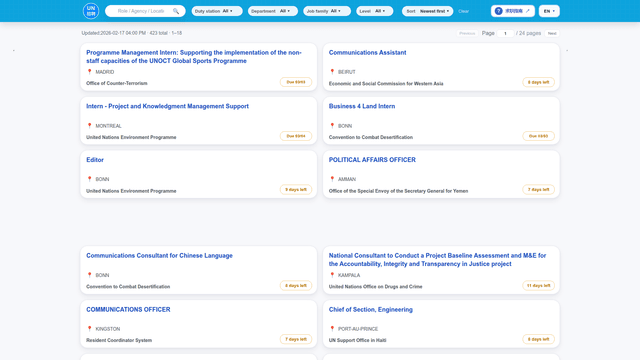Click MADRID location pin icon
The width and height of the screenshot is (640, 360).
tap(89, 72)
